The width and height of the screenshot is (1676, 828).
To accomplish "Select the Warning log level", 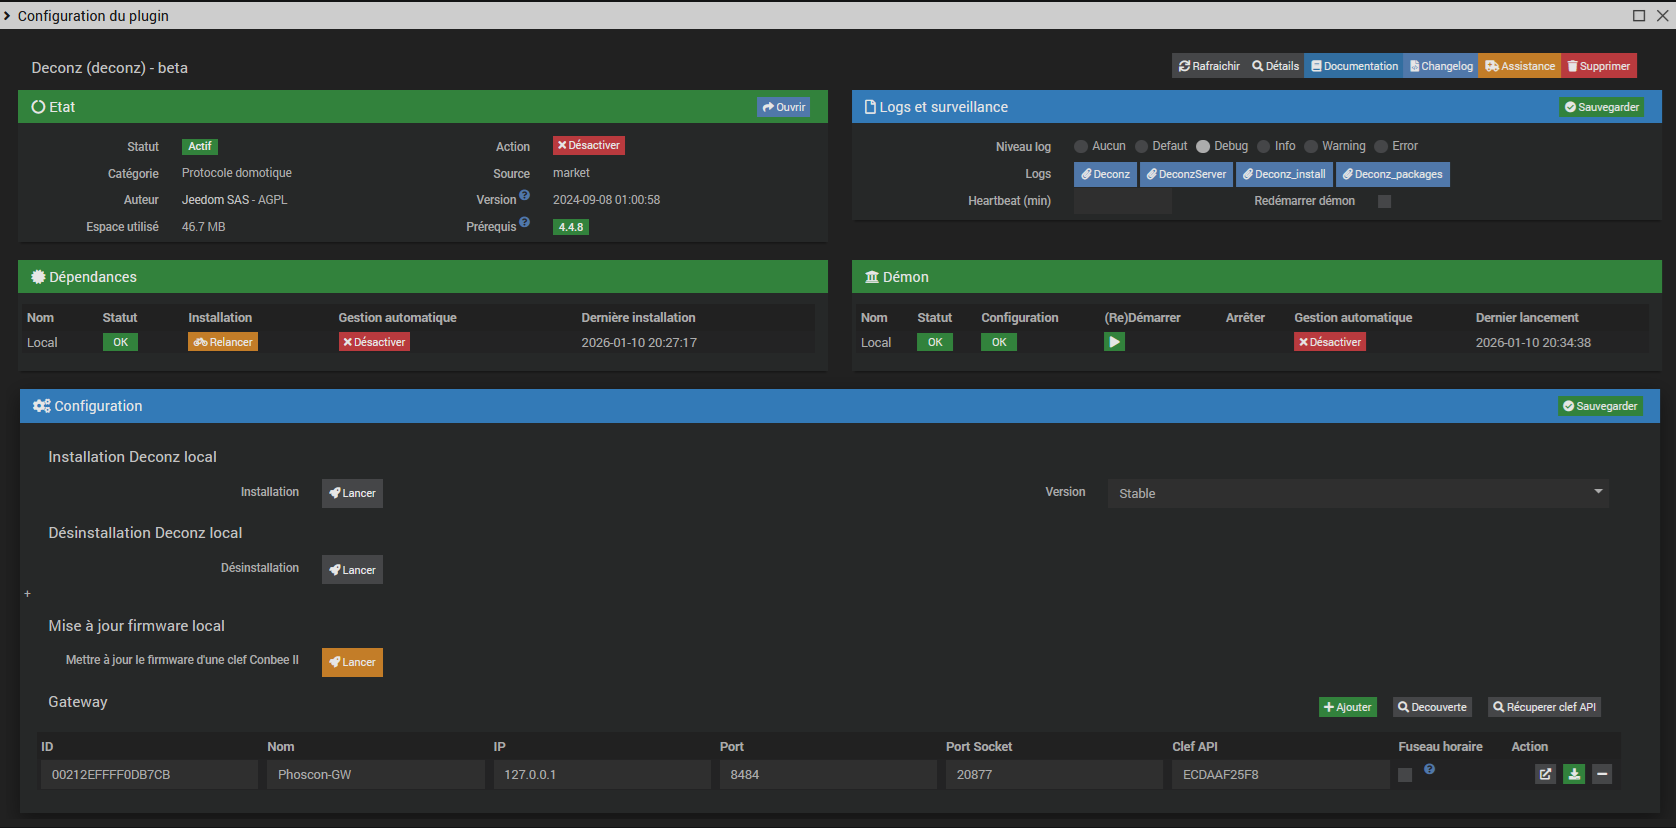I will pyautogui.click(x=1311, y=147).
